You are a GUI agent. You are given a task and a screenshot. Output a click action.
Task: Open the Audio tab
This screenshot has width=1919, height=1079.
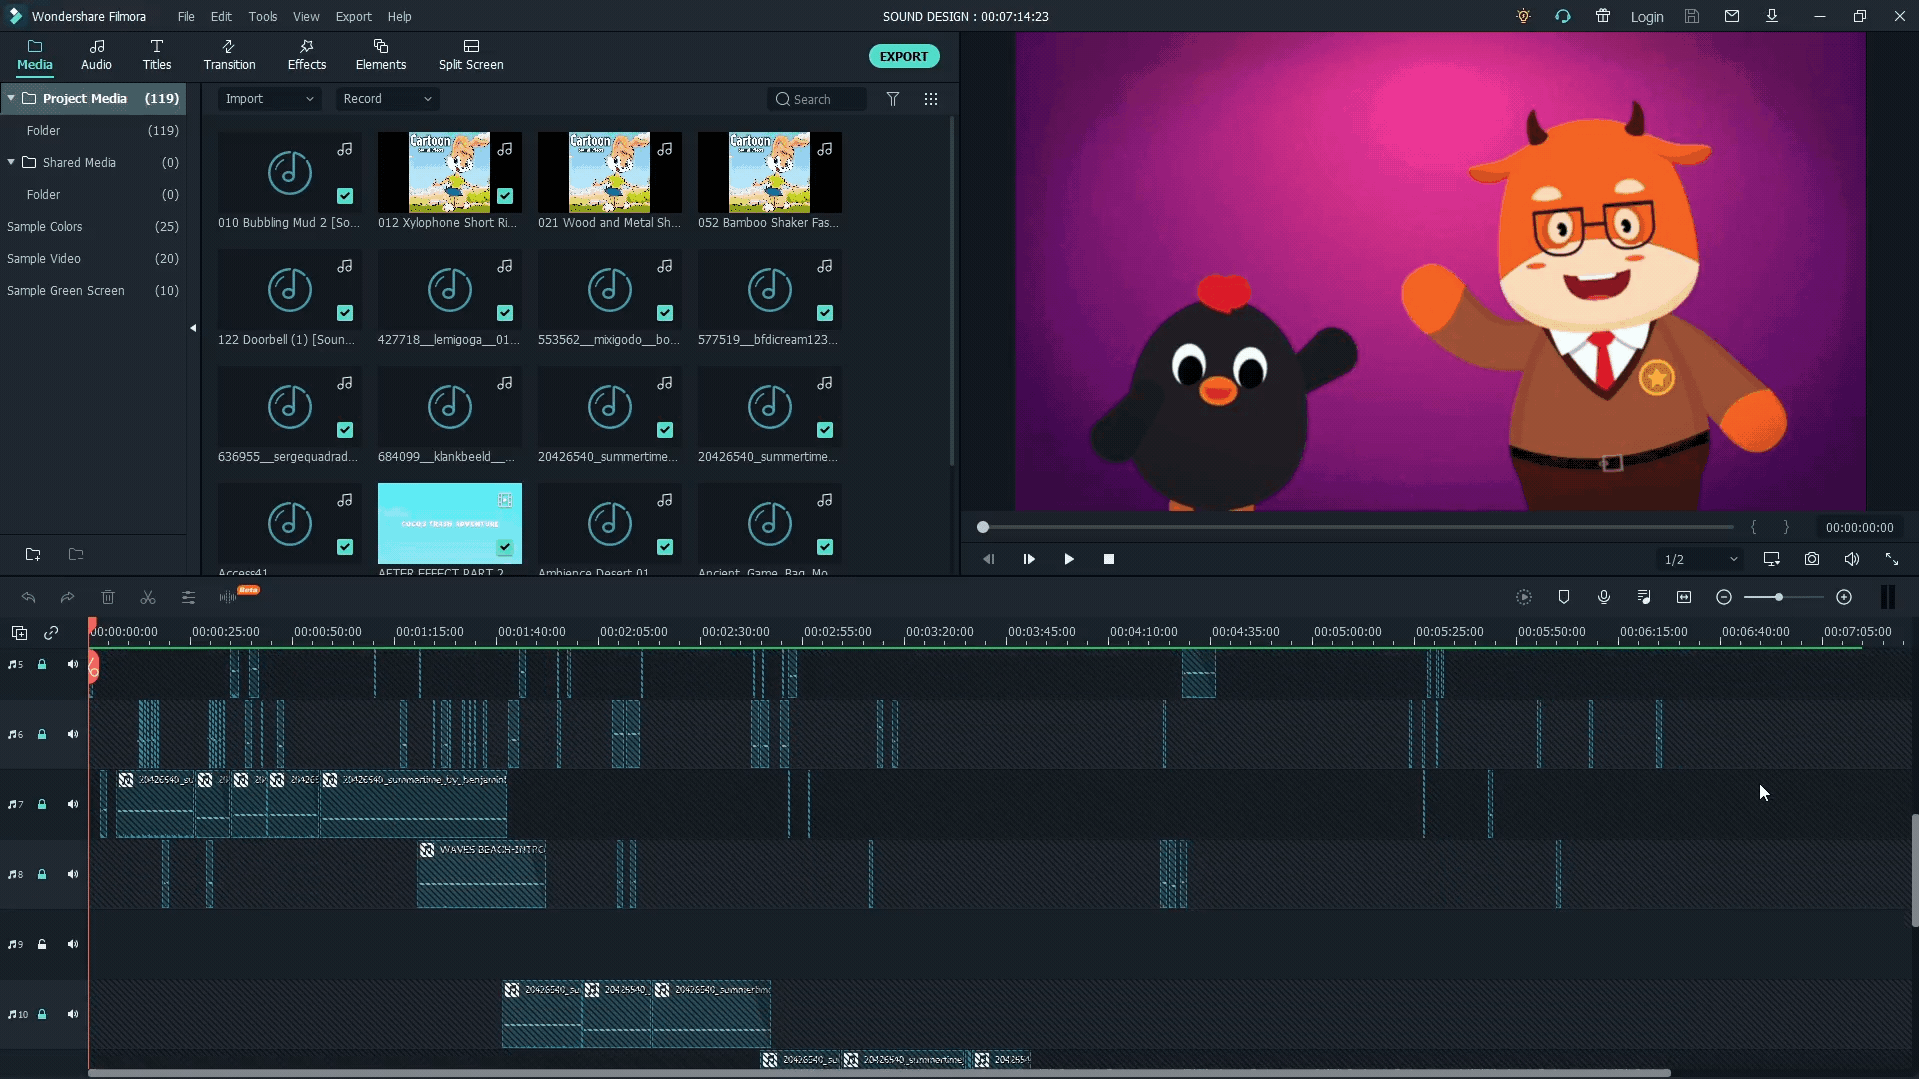point(96,55)
